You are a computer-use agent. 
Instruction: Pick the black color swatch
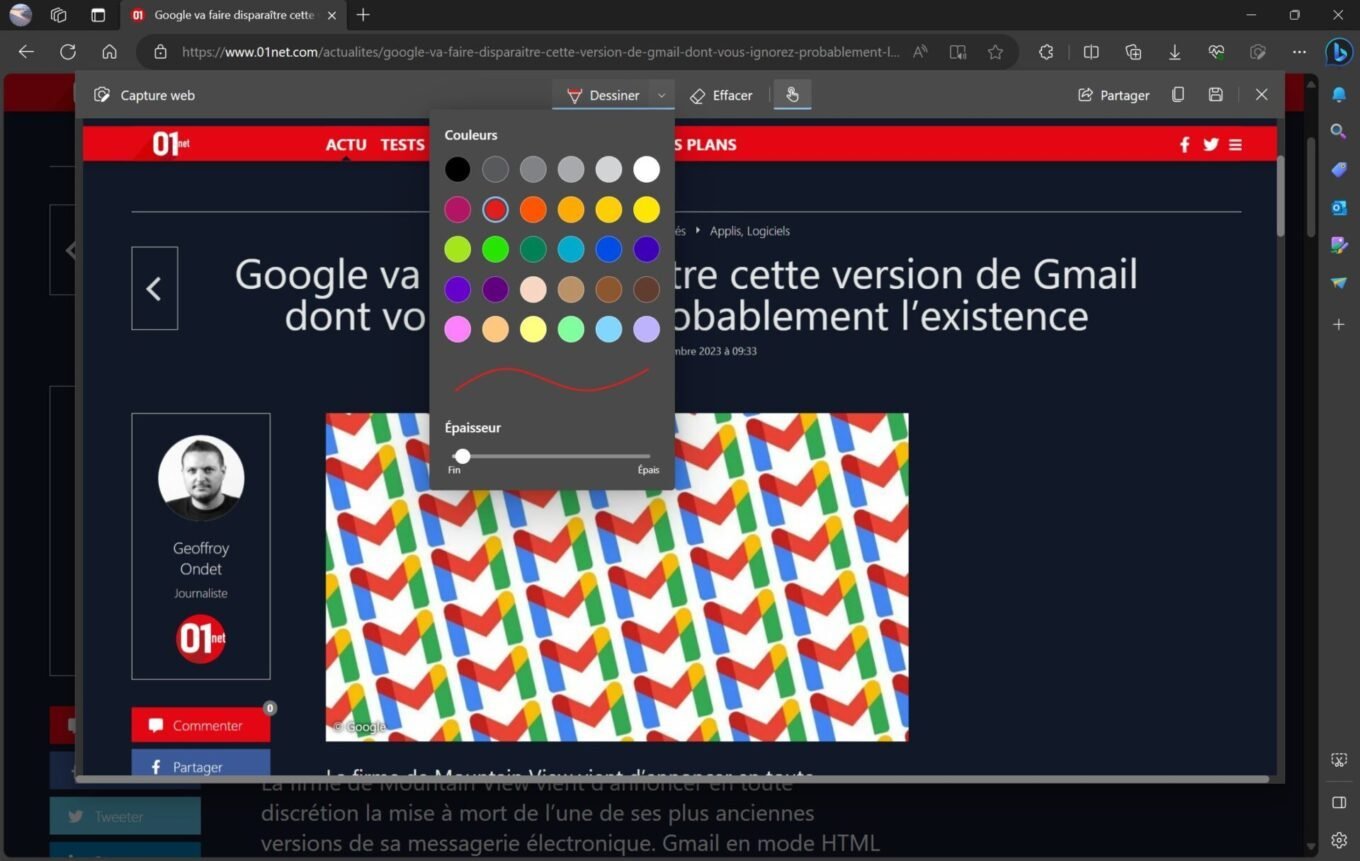pos(457,169)
